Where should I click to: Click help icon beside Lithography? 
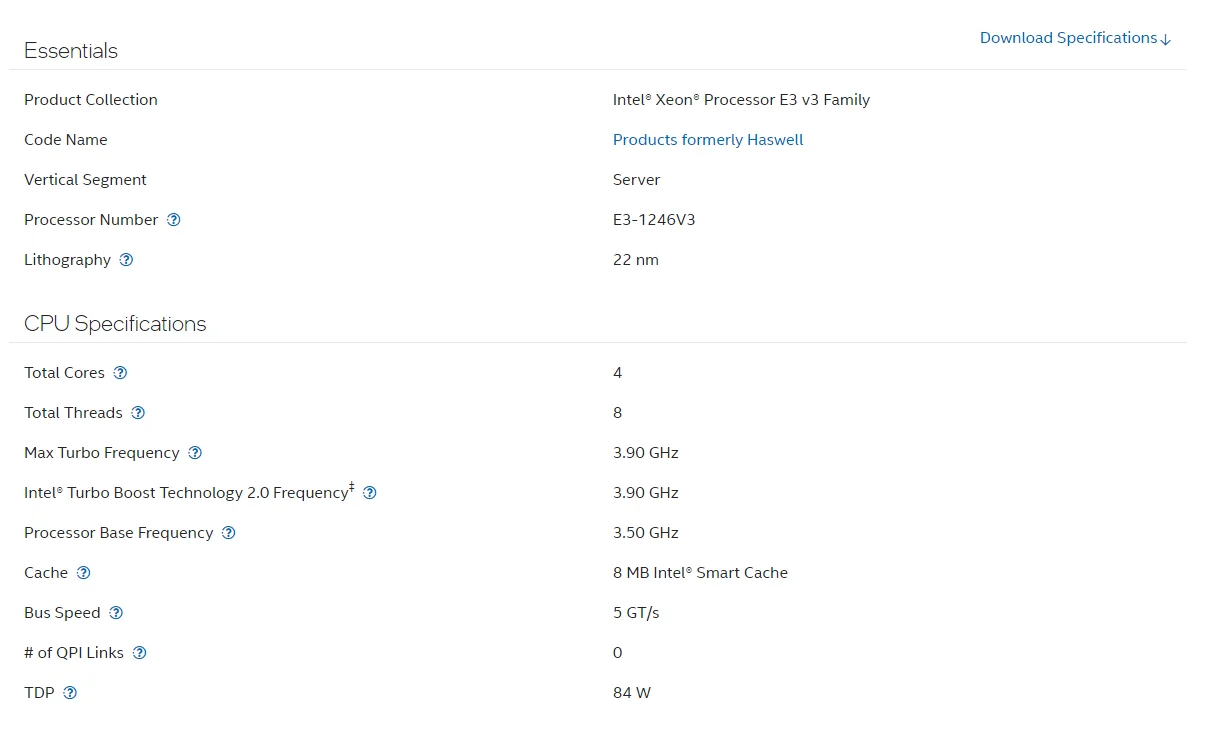[126, 260]
